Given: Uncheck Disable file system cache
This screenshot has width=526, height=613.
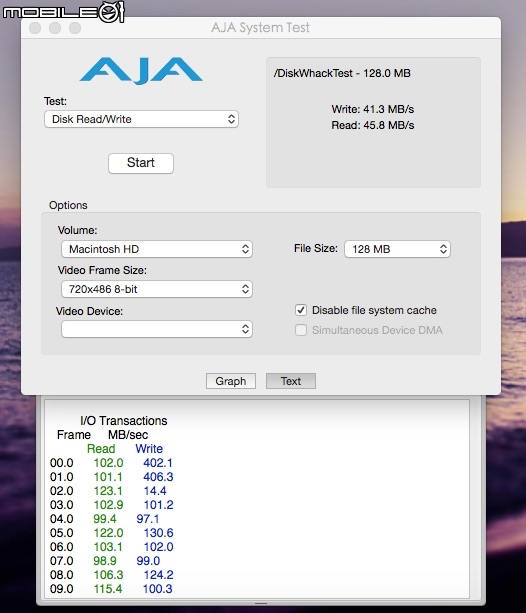Looking at the screenshot, I should tap(301, 310).
